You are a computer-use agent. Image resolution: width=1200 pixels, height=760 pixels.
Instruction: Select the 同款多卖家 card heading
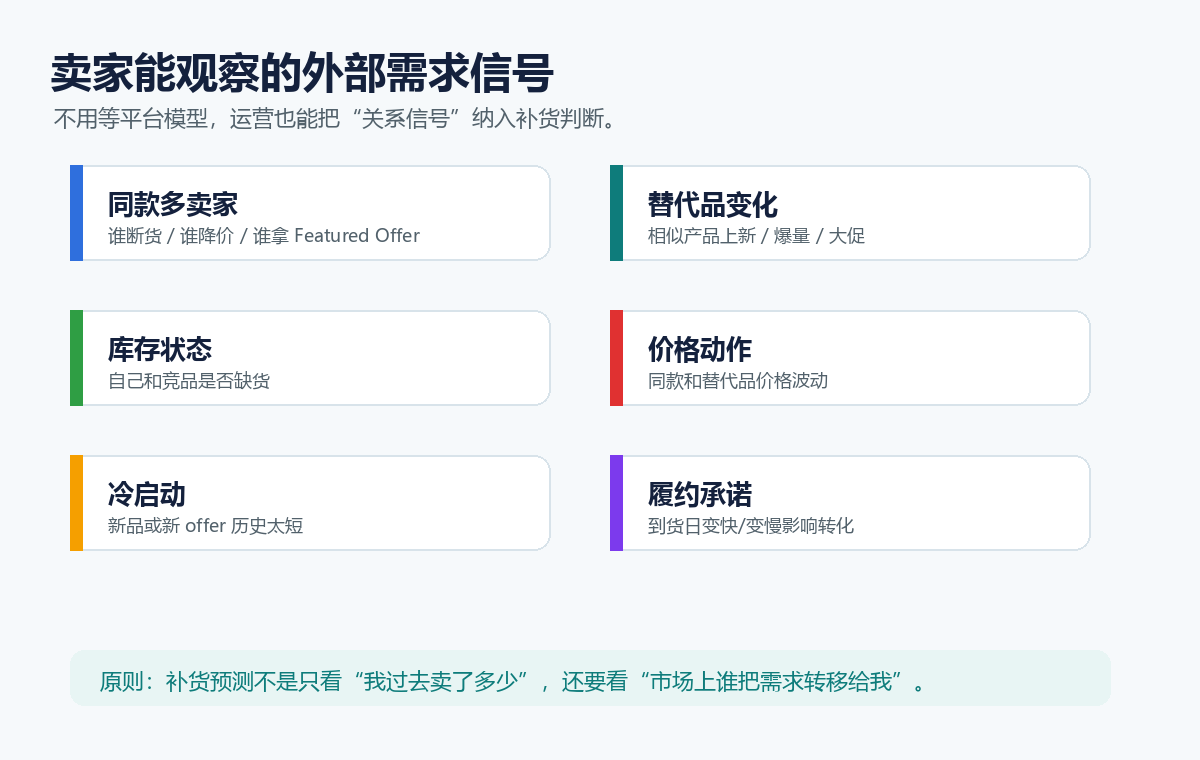(x=173, y=204)
